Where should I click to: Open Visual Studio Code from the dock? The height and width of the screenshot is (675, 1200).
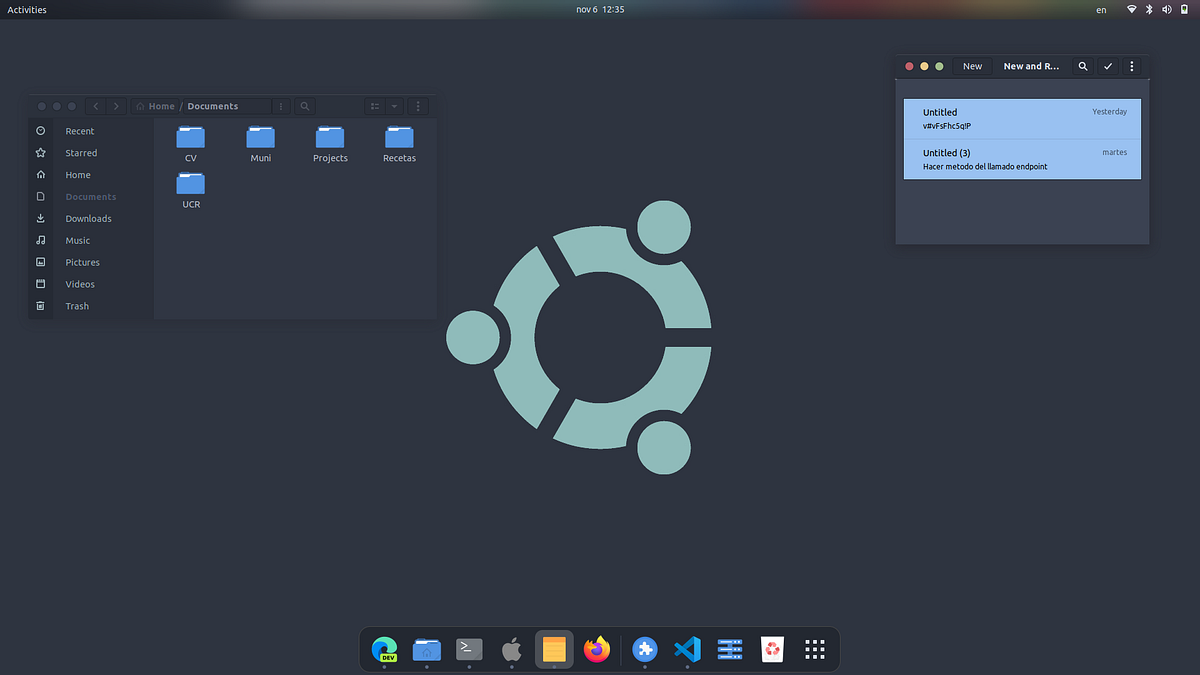[687, 649]
